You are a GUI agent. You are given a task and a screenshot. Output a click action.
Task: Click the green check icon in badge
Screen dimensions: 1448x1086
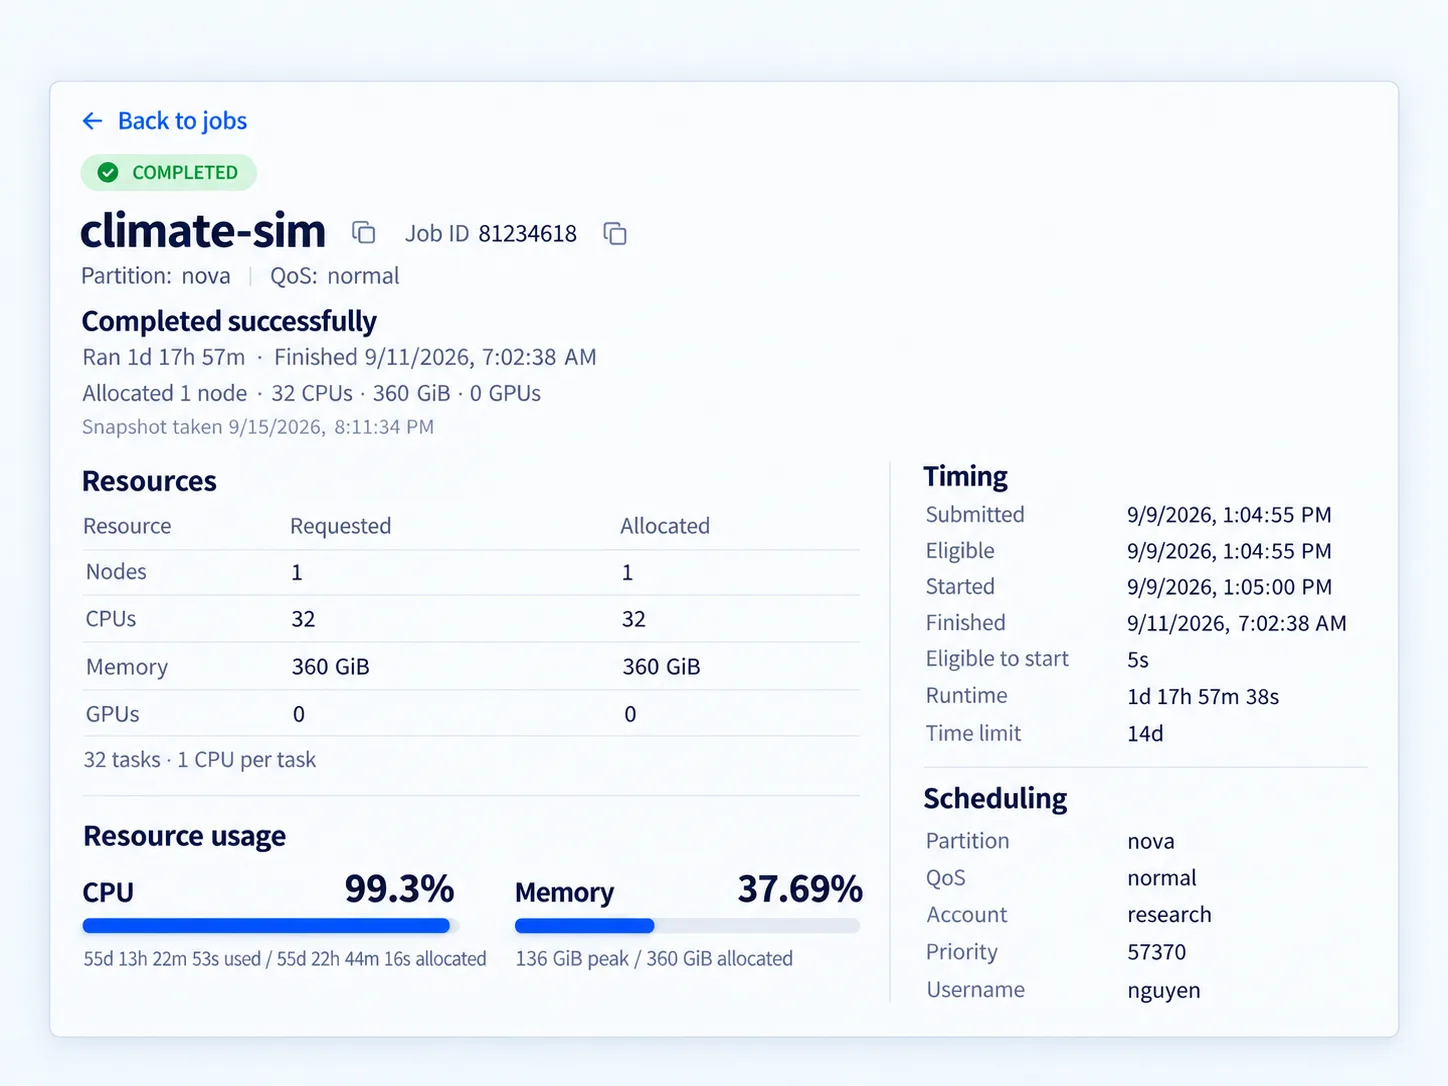tap(108, 172)
